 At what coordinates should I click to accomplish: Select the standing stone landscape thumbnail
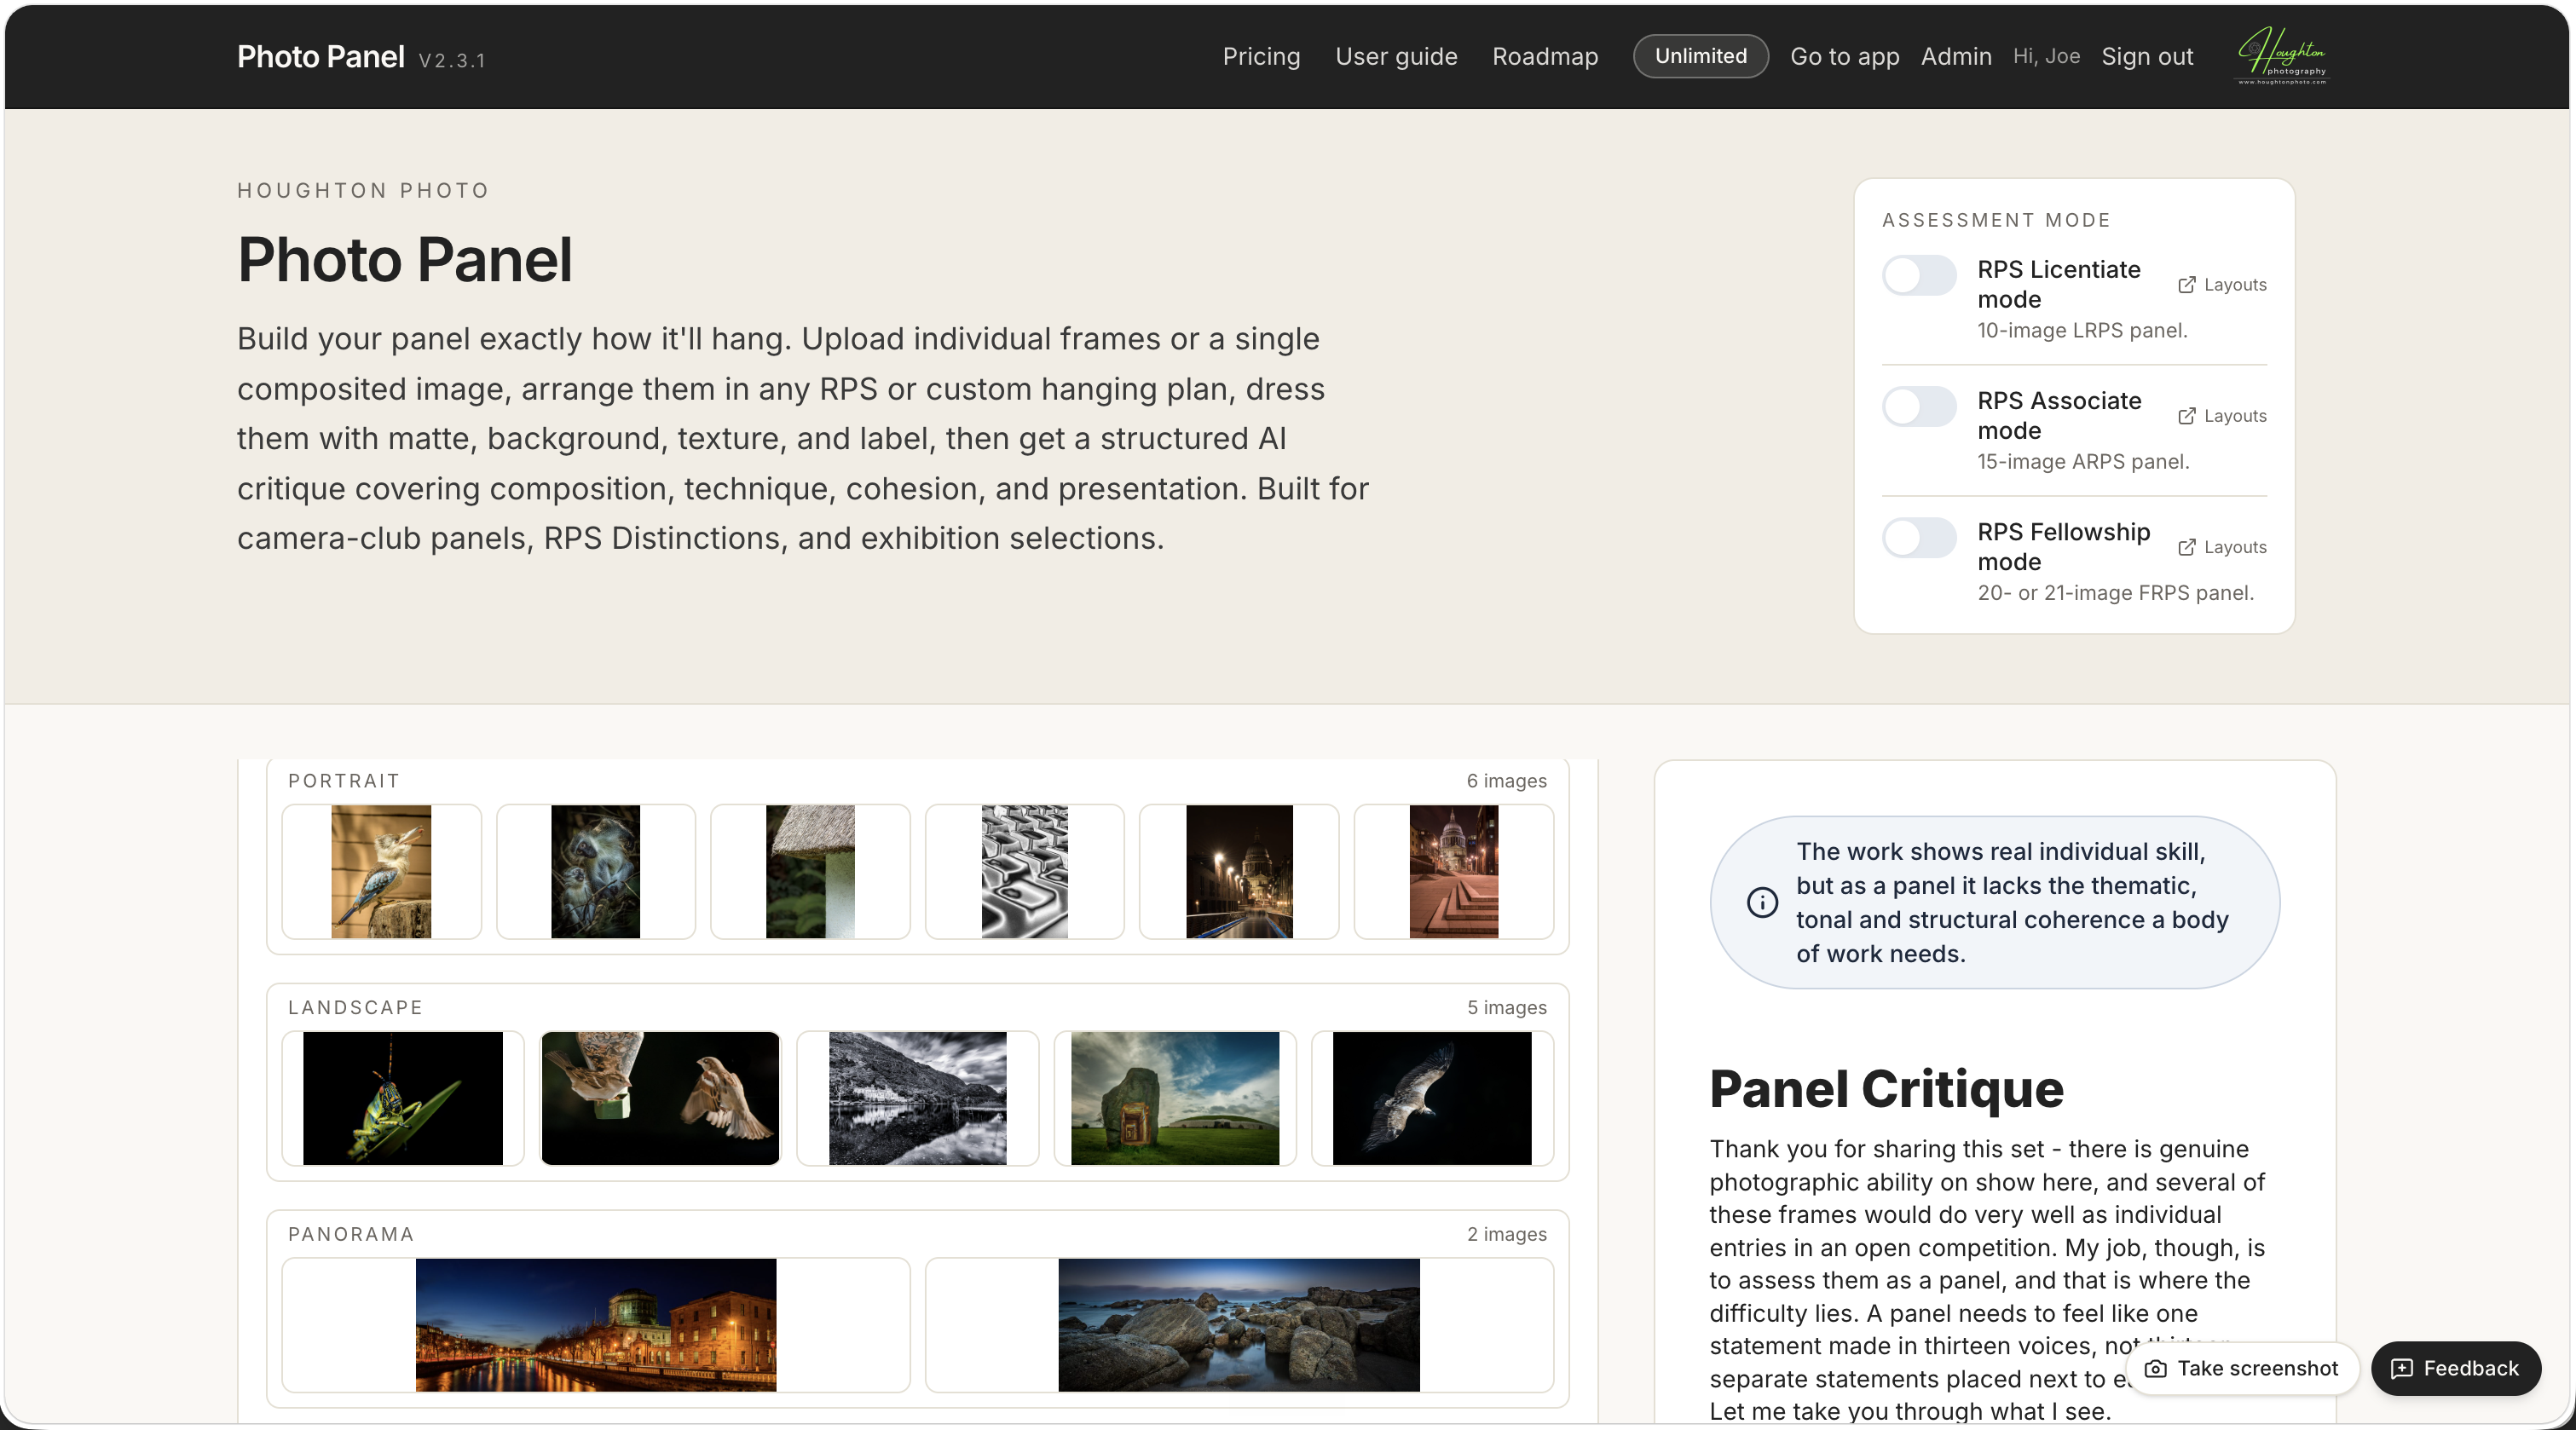pyautogui.click(x=1175, y=1098)
